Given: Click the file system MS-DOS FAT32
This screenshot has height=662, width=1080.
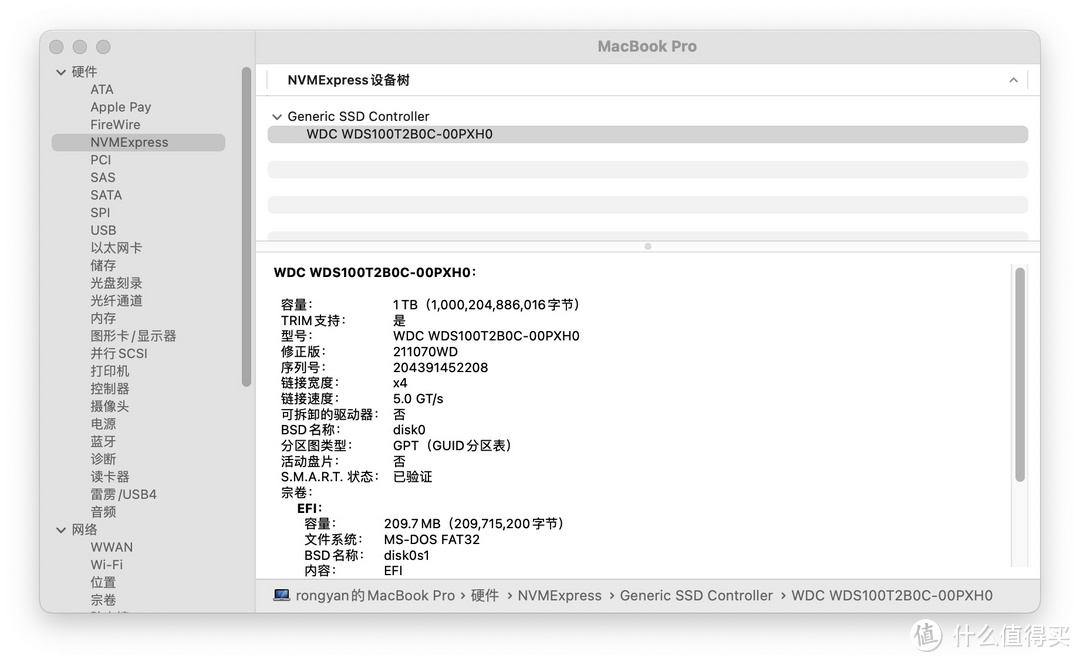Looking at the screenshot, I should pyautogui.click(x=432, y=539).
